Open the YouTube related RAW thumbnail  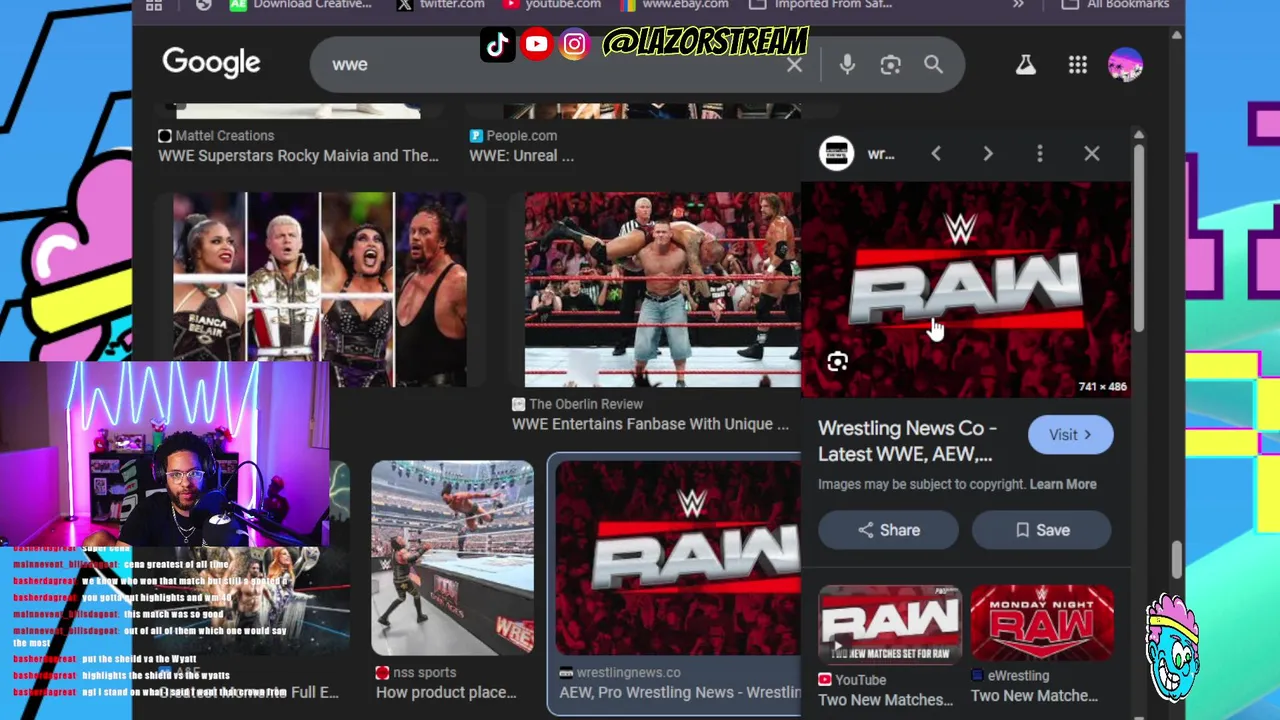click(x=889, y=624)
